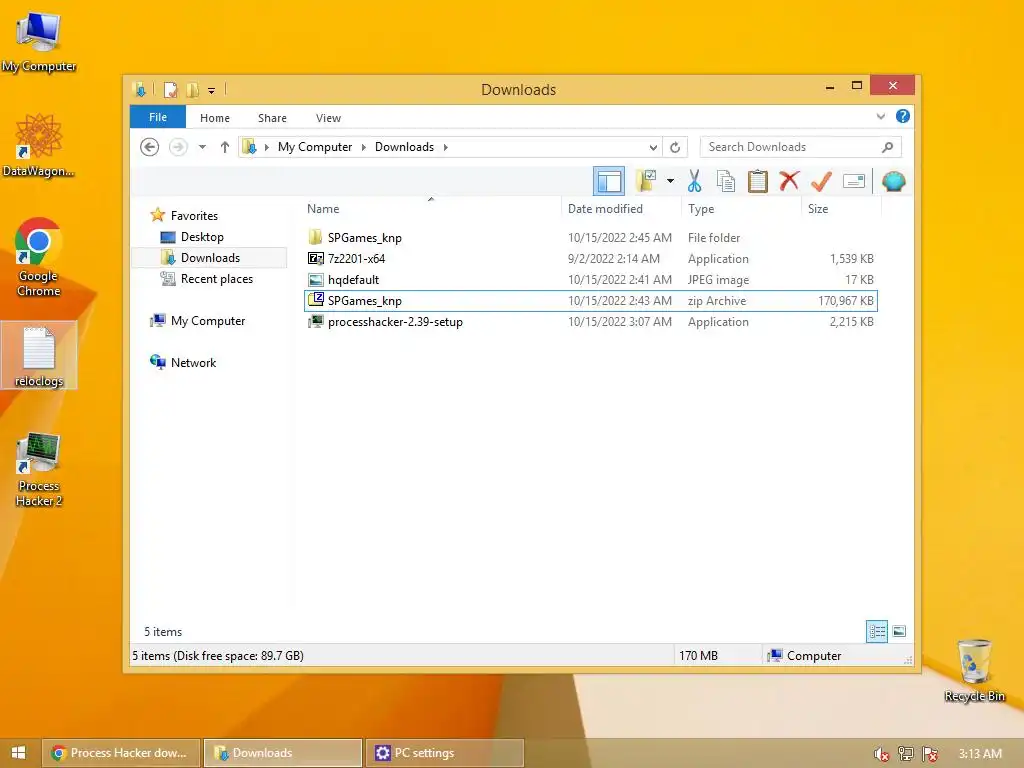The image size is (1024, 768).
Task: Switch to the large icons view button
Action: 899,631
